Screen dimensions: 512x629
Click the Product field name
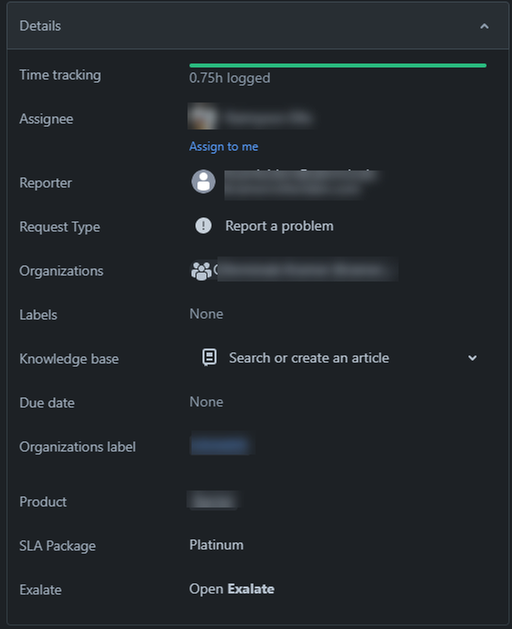pos(43,502)
